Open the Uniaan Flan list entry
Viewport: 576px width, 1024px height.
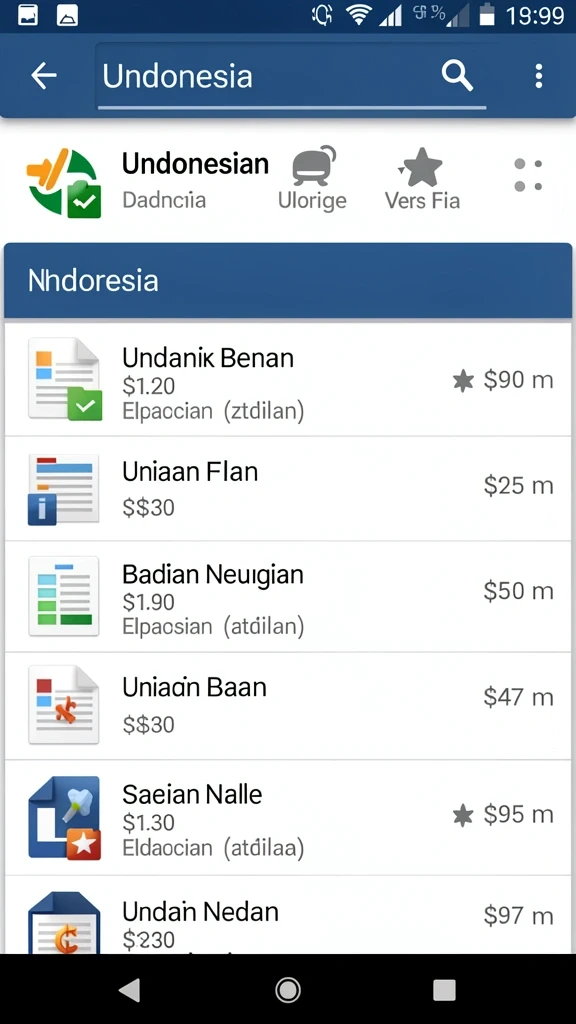tap(288, 488)
